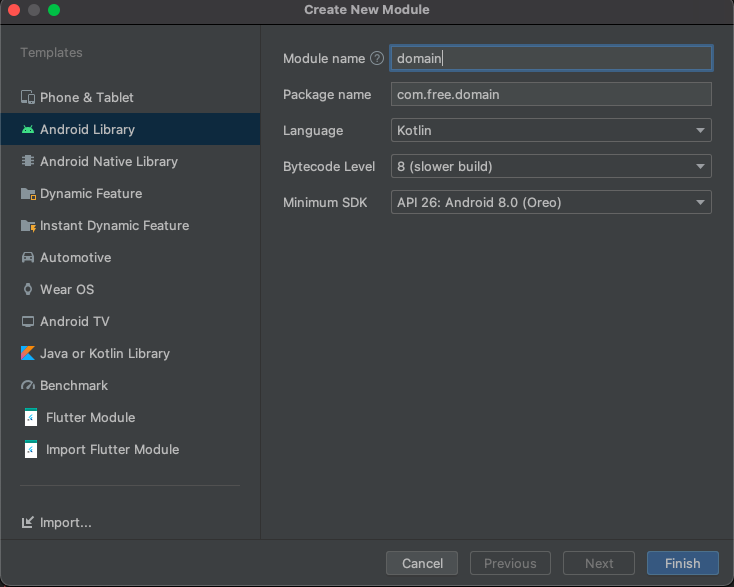
Task: Click the Android Native Library chip icon
Action: click(x=28, y=161)
